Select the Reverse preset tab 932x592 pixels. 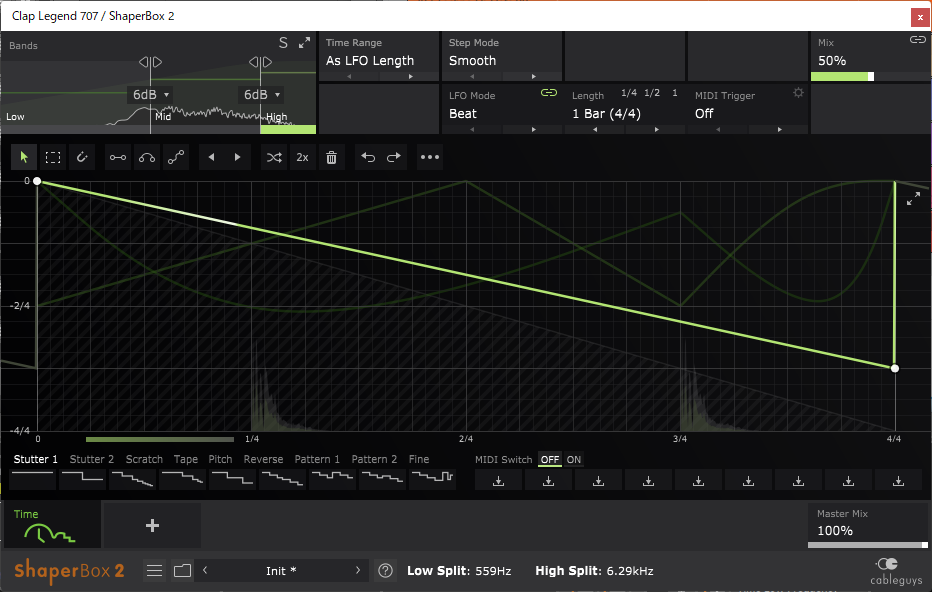(x=263, y=459)
